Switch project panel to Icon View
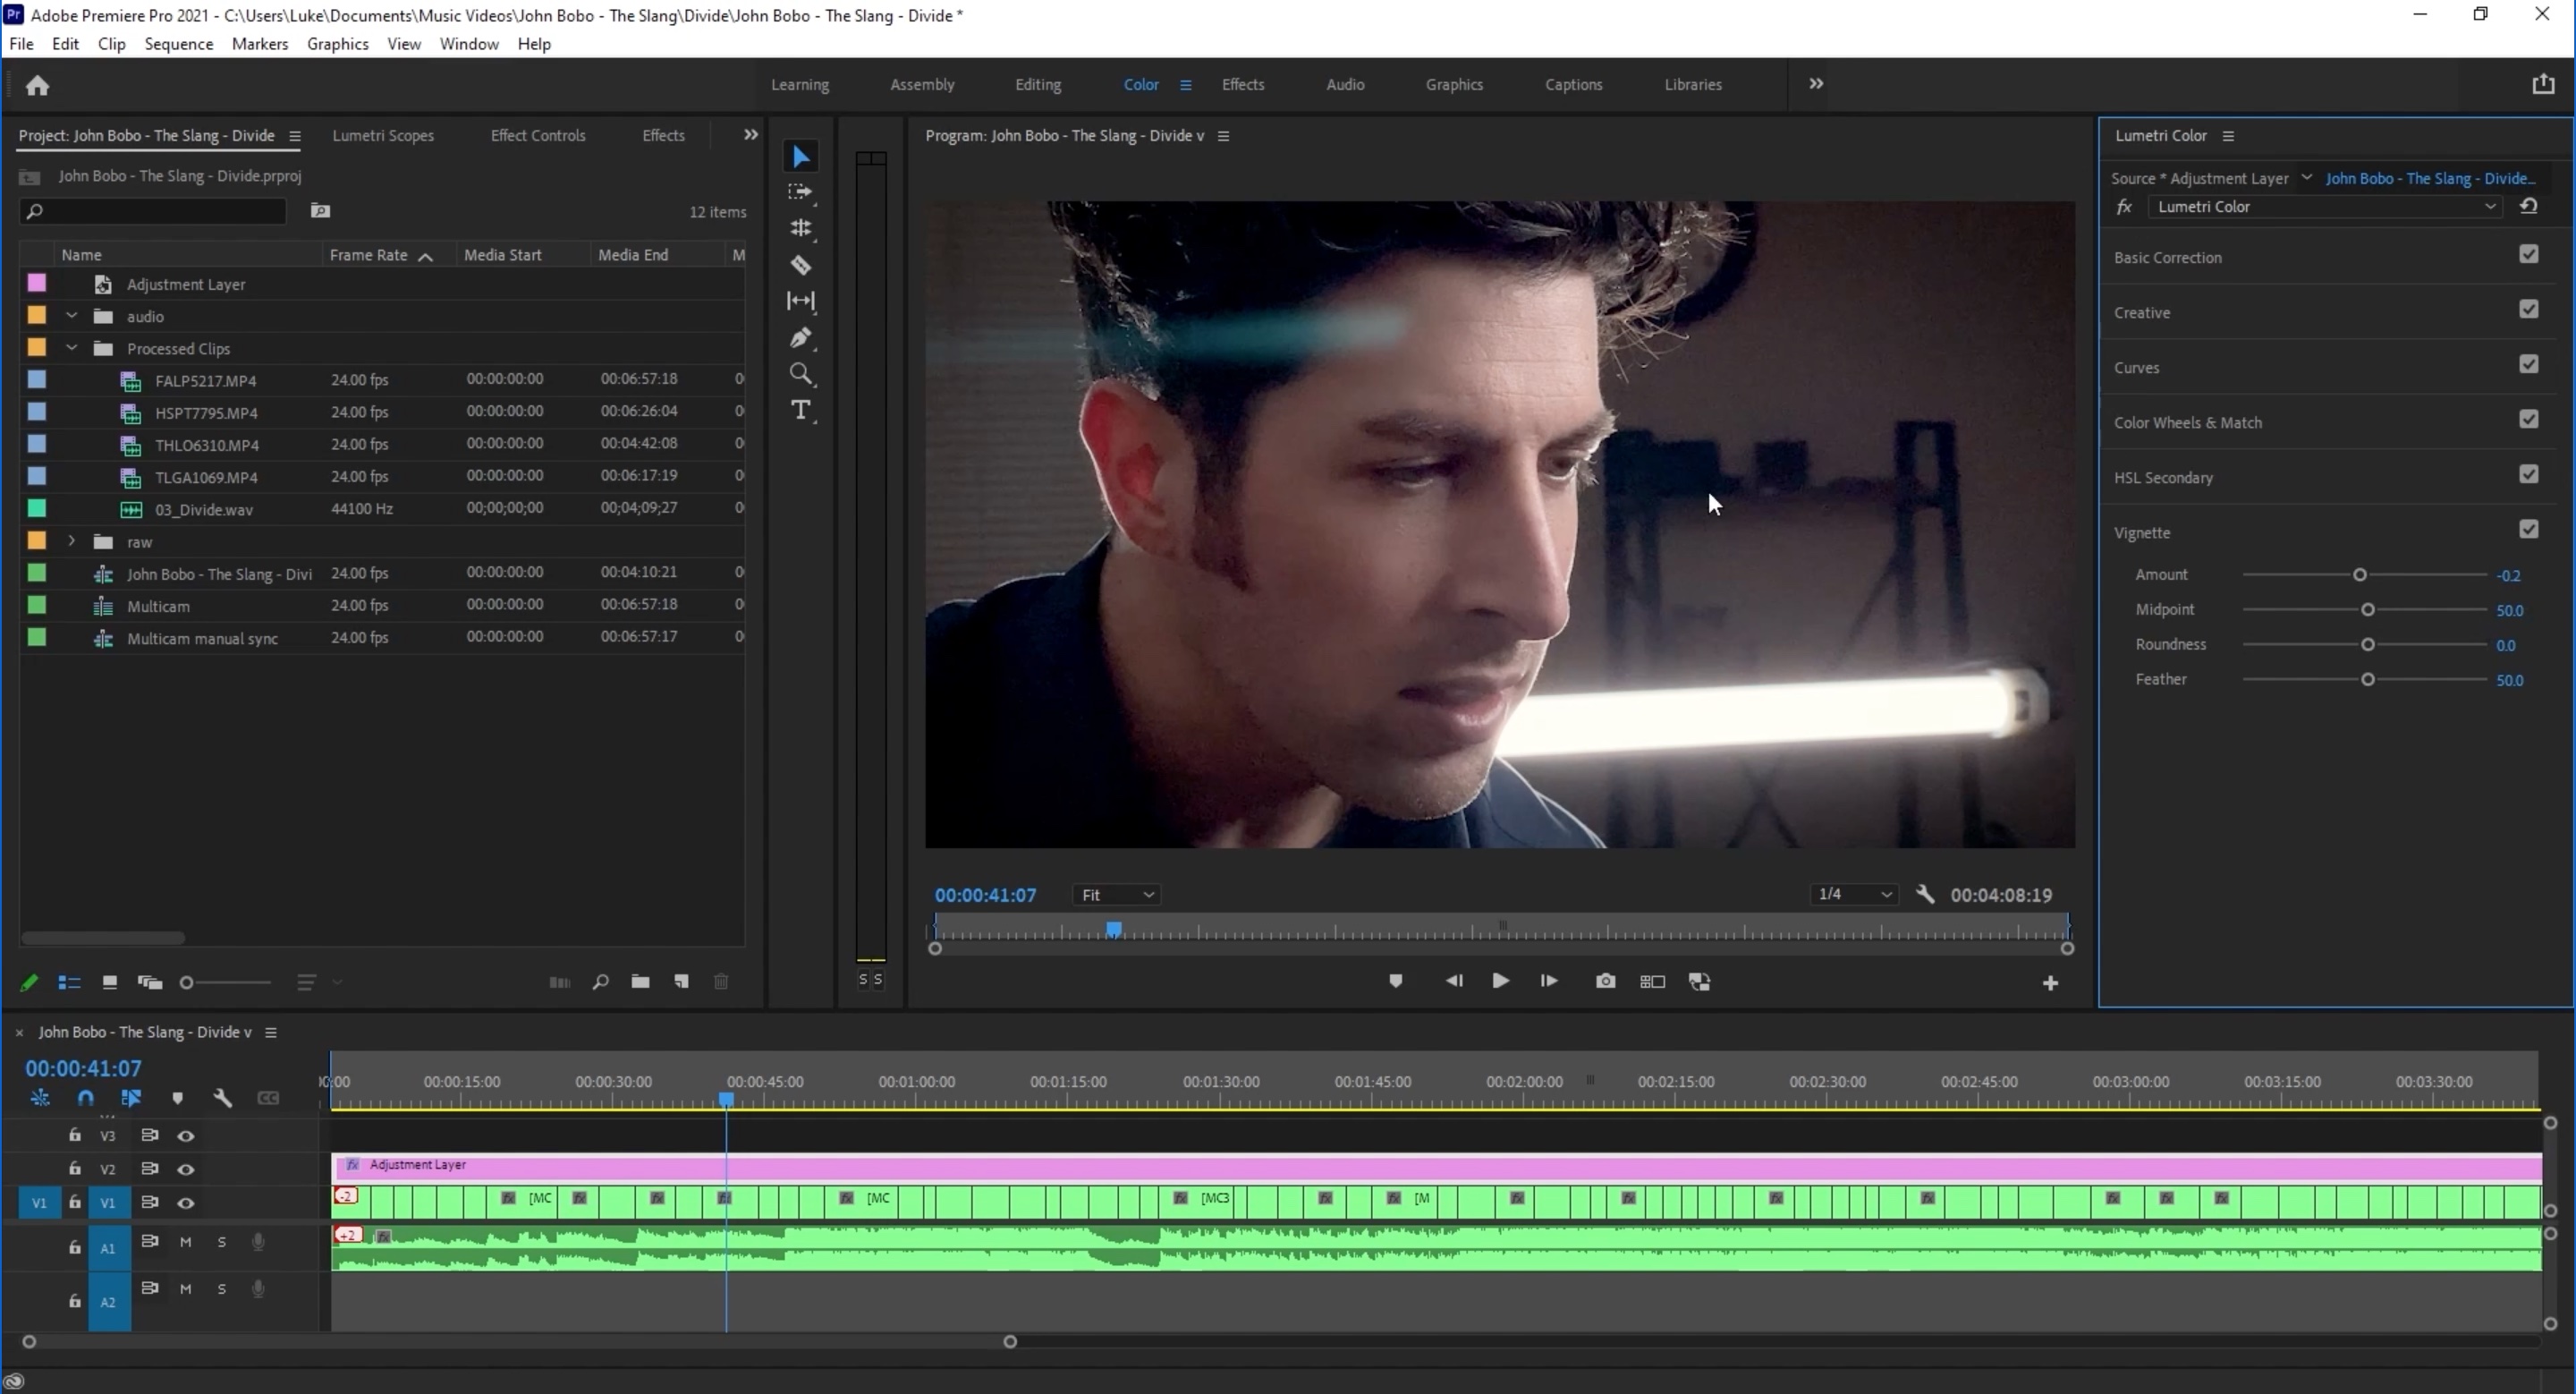Image resolution: width=2576 pixels, height=1394 pixels. (x=110, y=983)
